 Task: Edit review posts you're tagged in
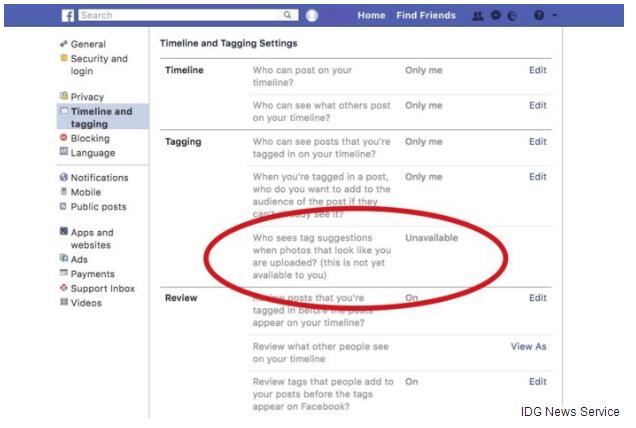coord(537,298)
